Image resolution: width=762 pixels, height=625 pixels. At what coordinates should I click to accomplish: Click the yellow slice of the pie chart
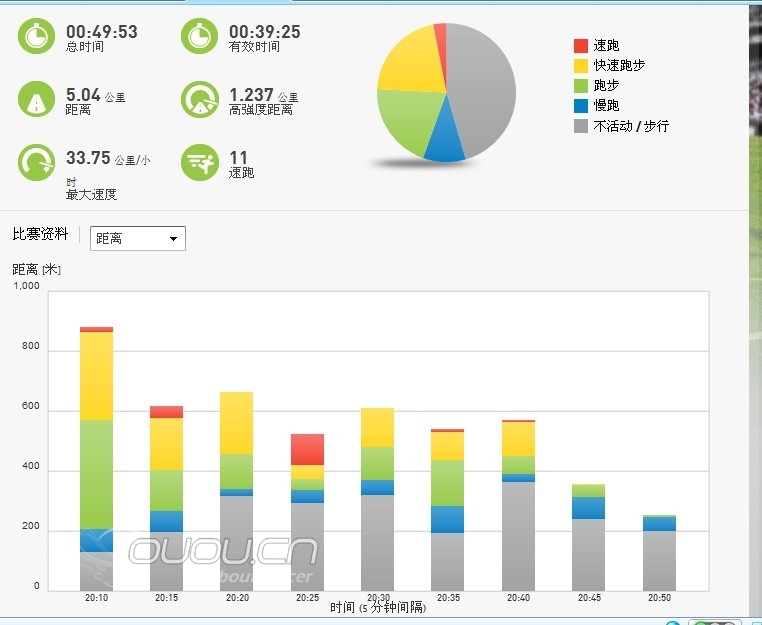(x=410, y=60)
